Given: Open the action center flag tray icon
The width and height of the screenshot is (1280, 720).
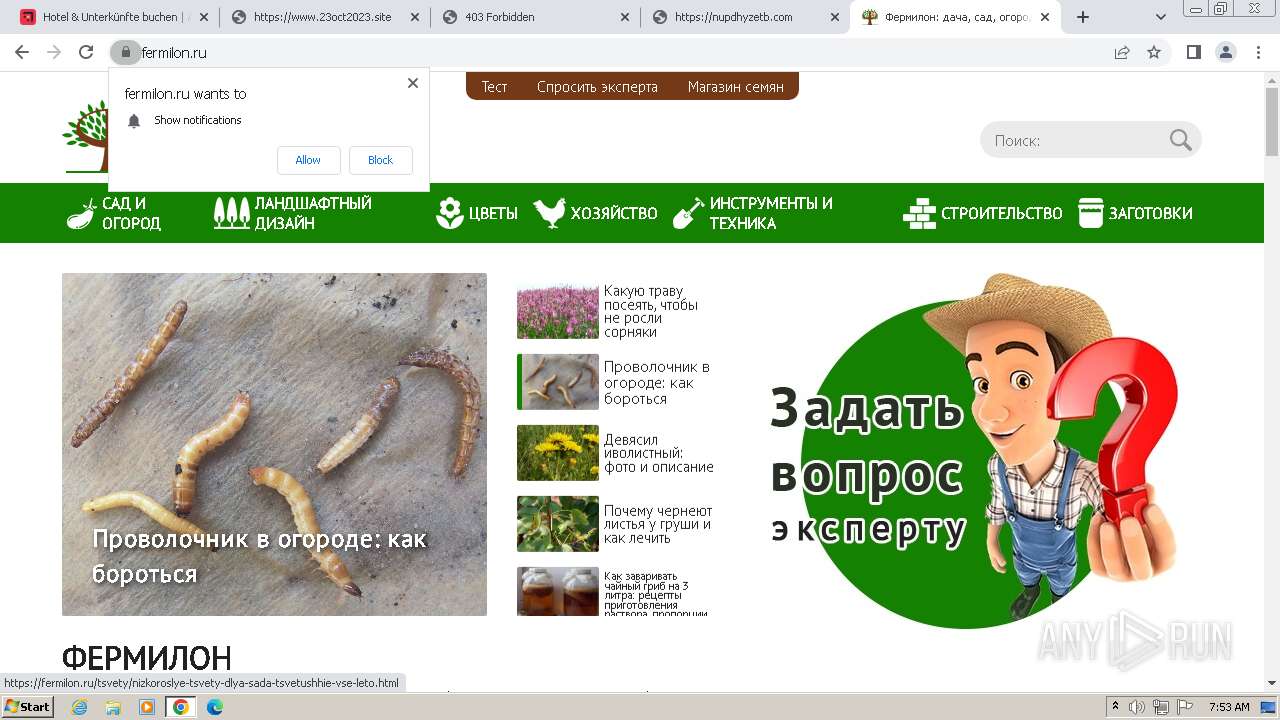Looking at the screenshot, I should [1185, 707].
